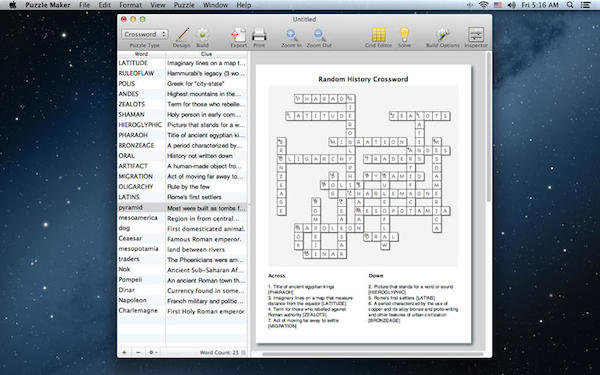
Task: Select the highlighted pyramid word row
Action: tap(182, 208)
